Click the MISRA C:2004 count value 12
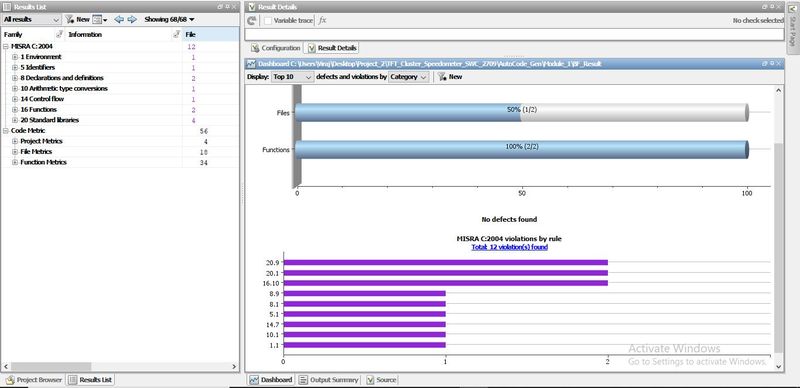 point(192,46)
